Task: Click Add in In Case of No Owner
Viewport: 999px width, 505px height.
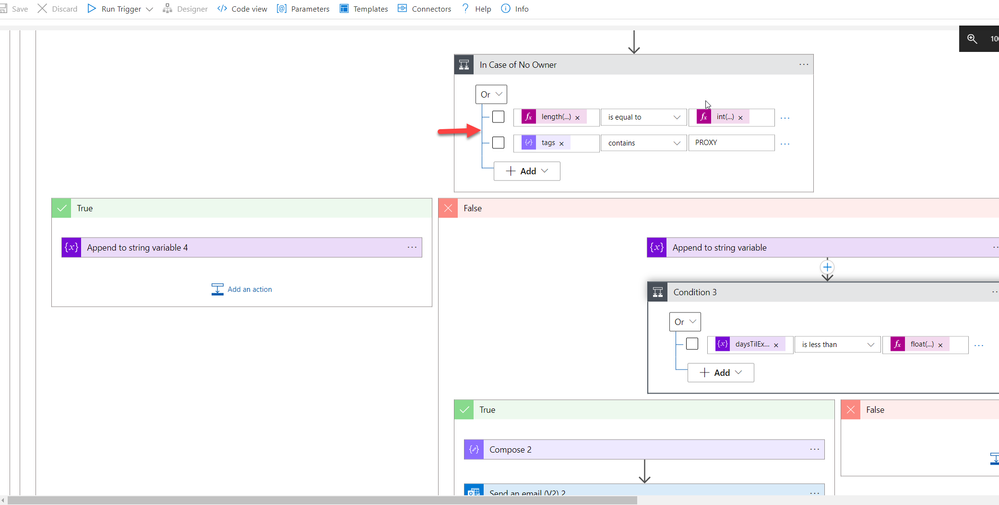Action: pyautogui.click(x=527, y=171)
